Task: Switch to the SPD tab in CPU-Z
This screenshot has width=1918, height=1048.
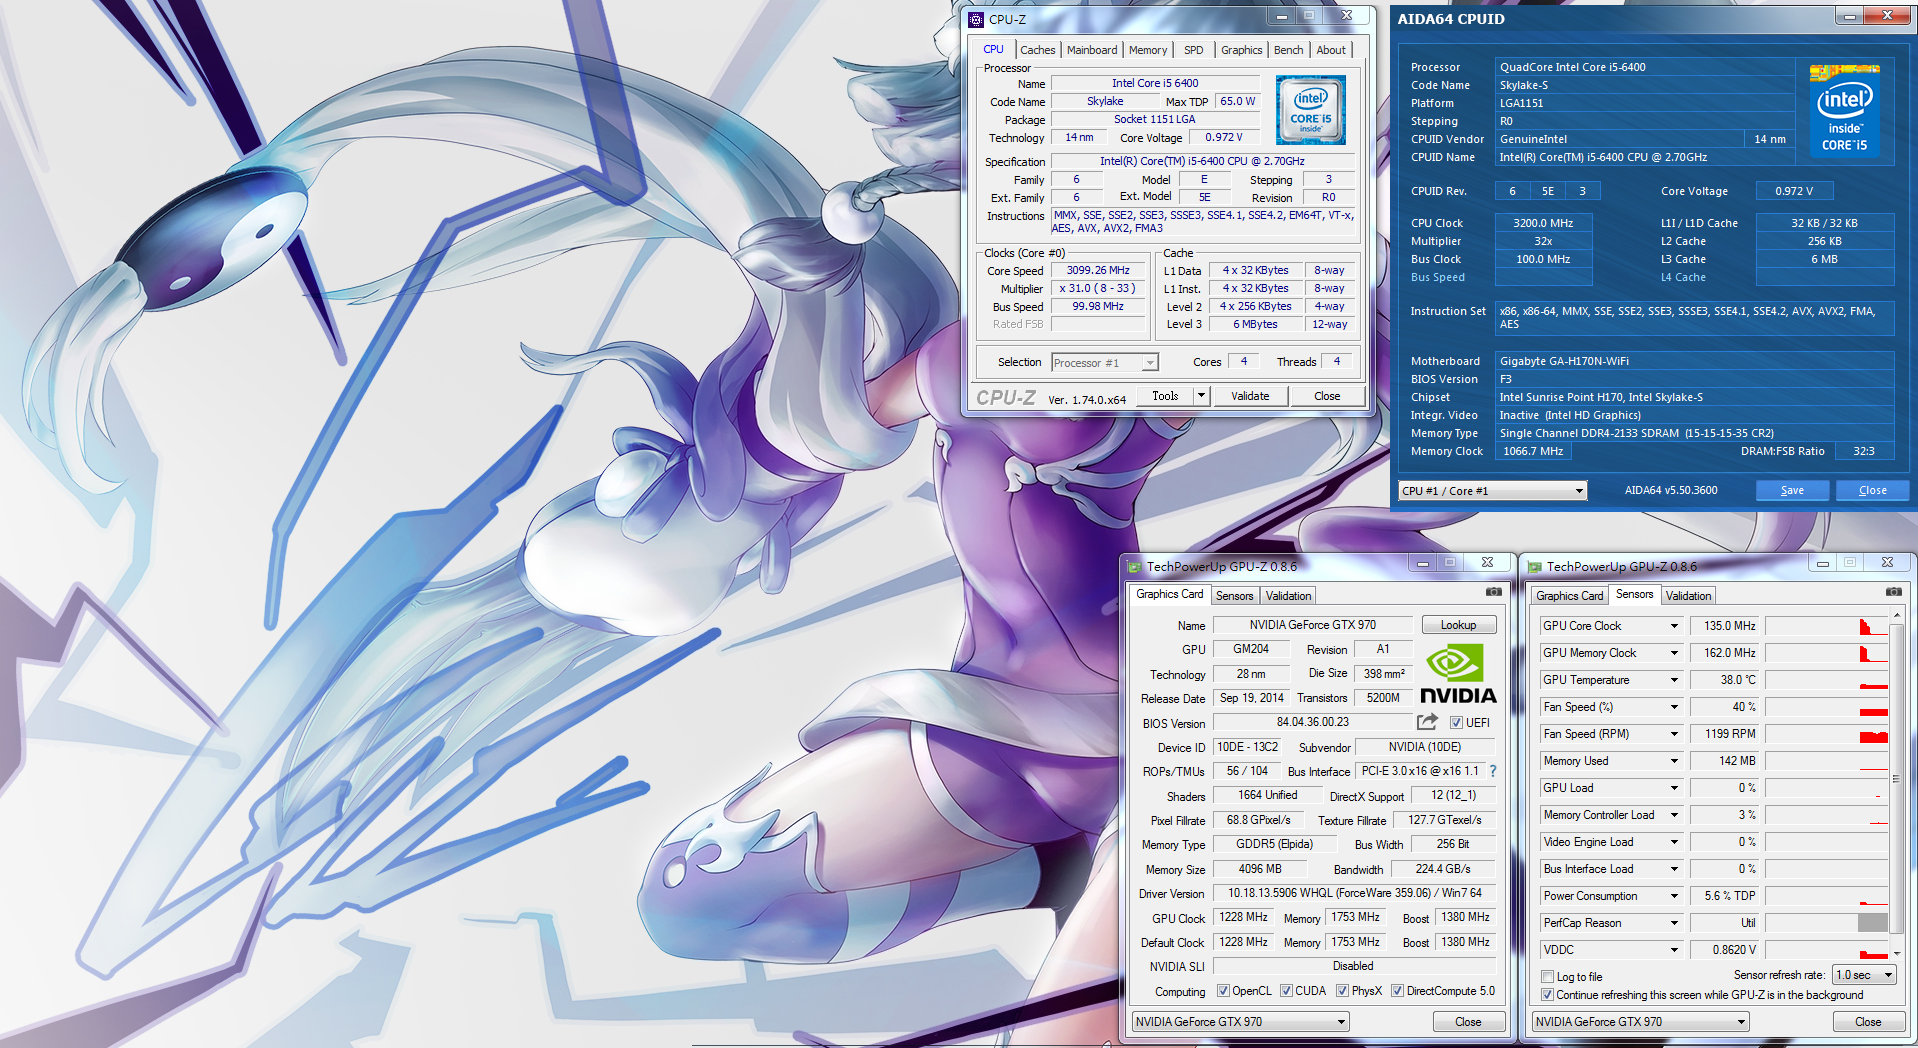Action: point(1194,50)
